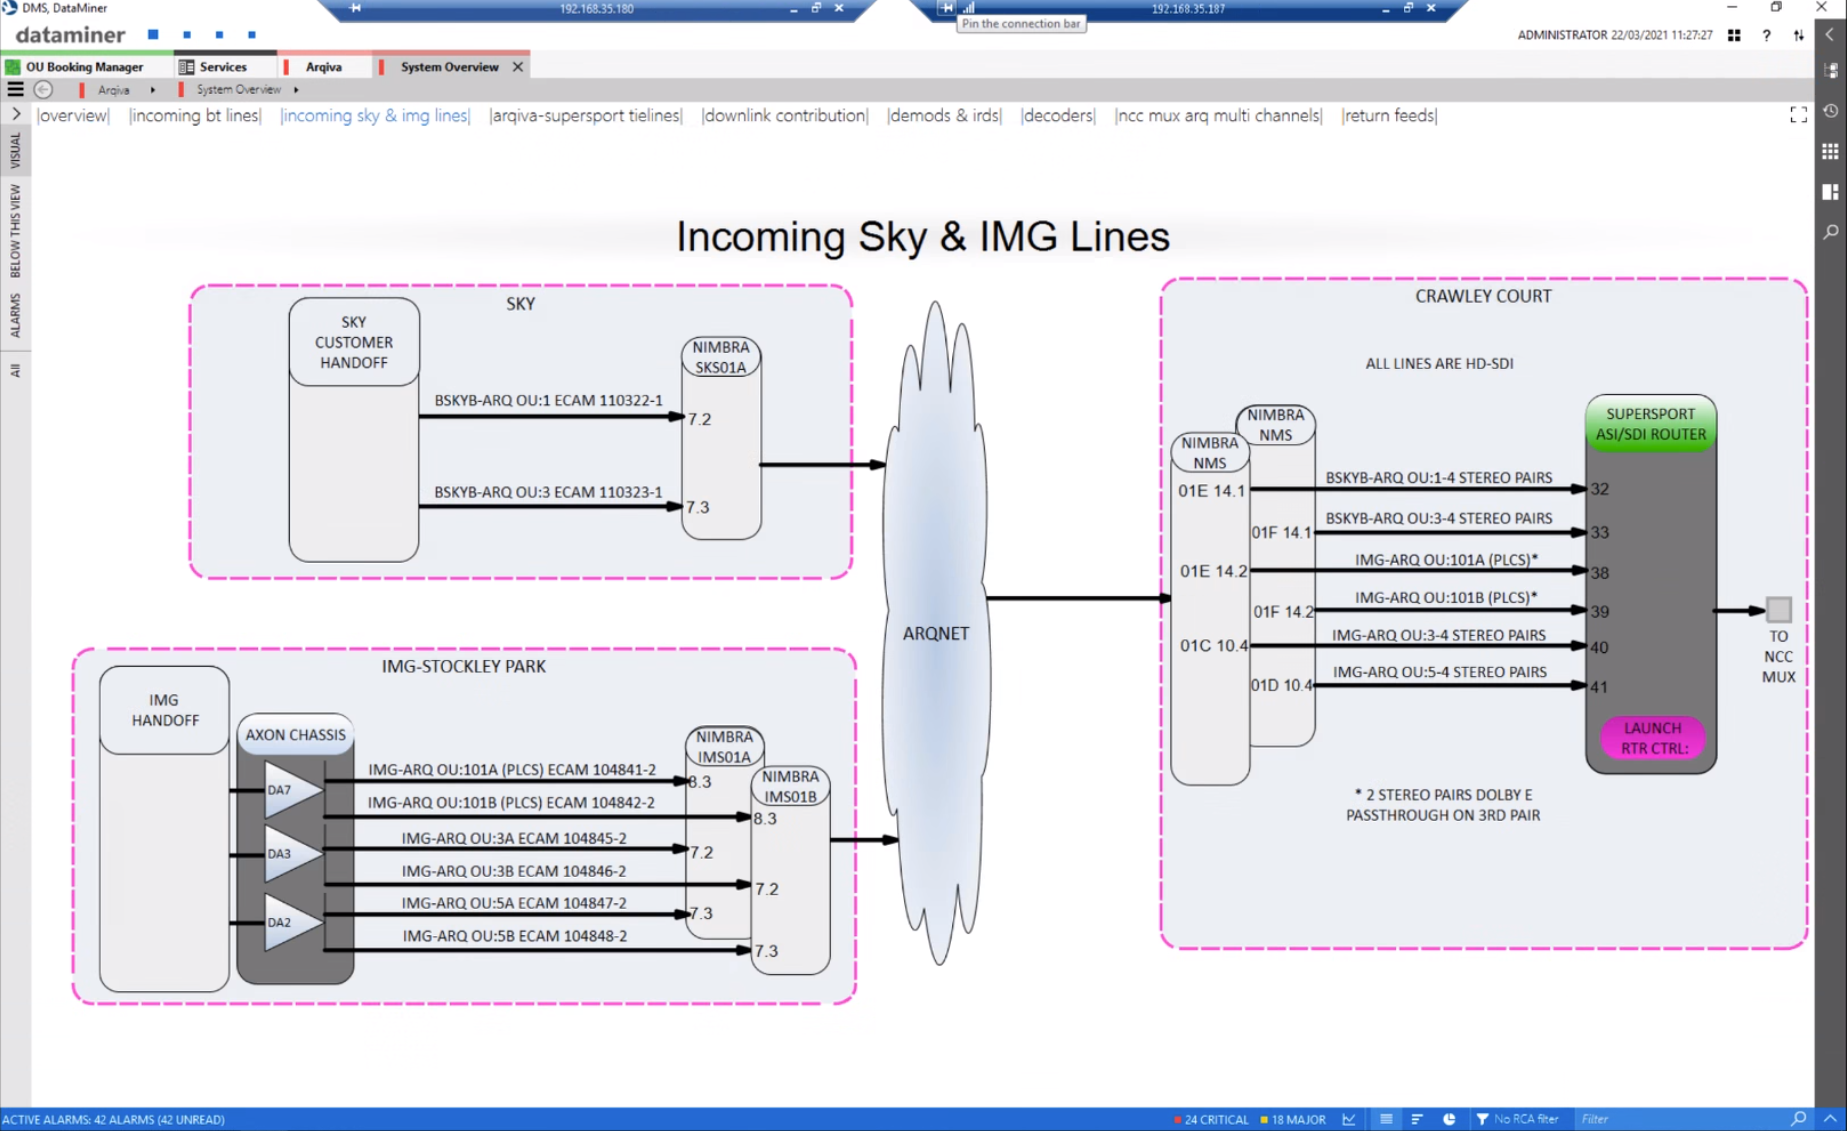Click the ADMINISTRATOR user label
Viewport: 1847px width, 1131px height.
1561,35
